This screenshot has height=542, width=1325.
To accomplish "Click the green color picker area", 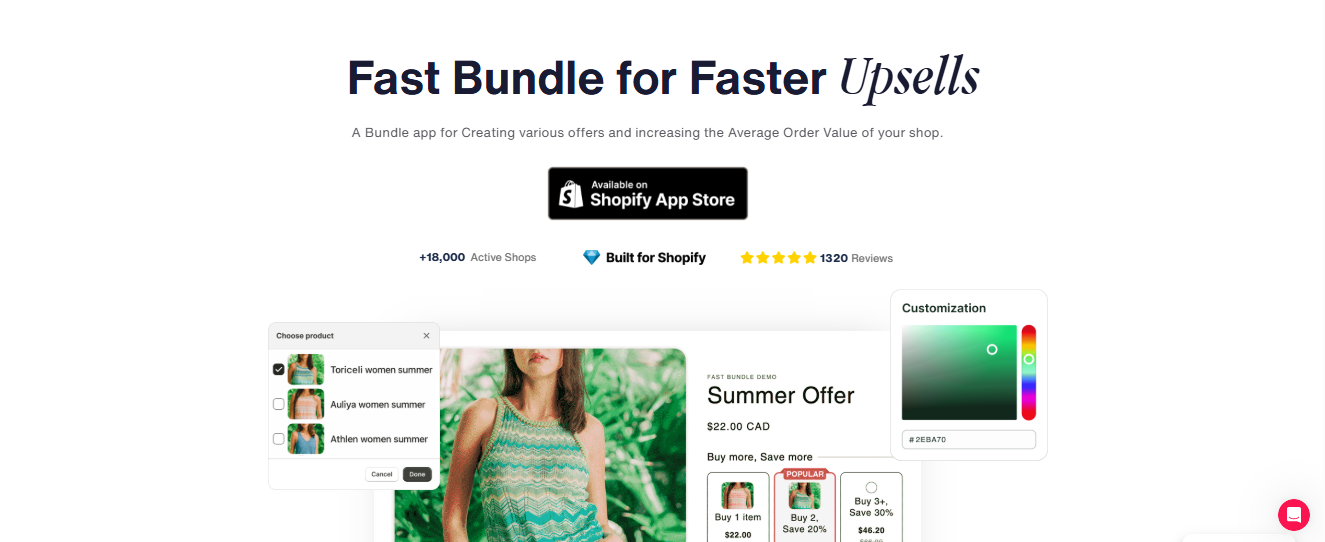I will pos(959,372).
